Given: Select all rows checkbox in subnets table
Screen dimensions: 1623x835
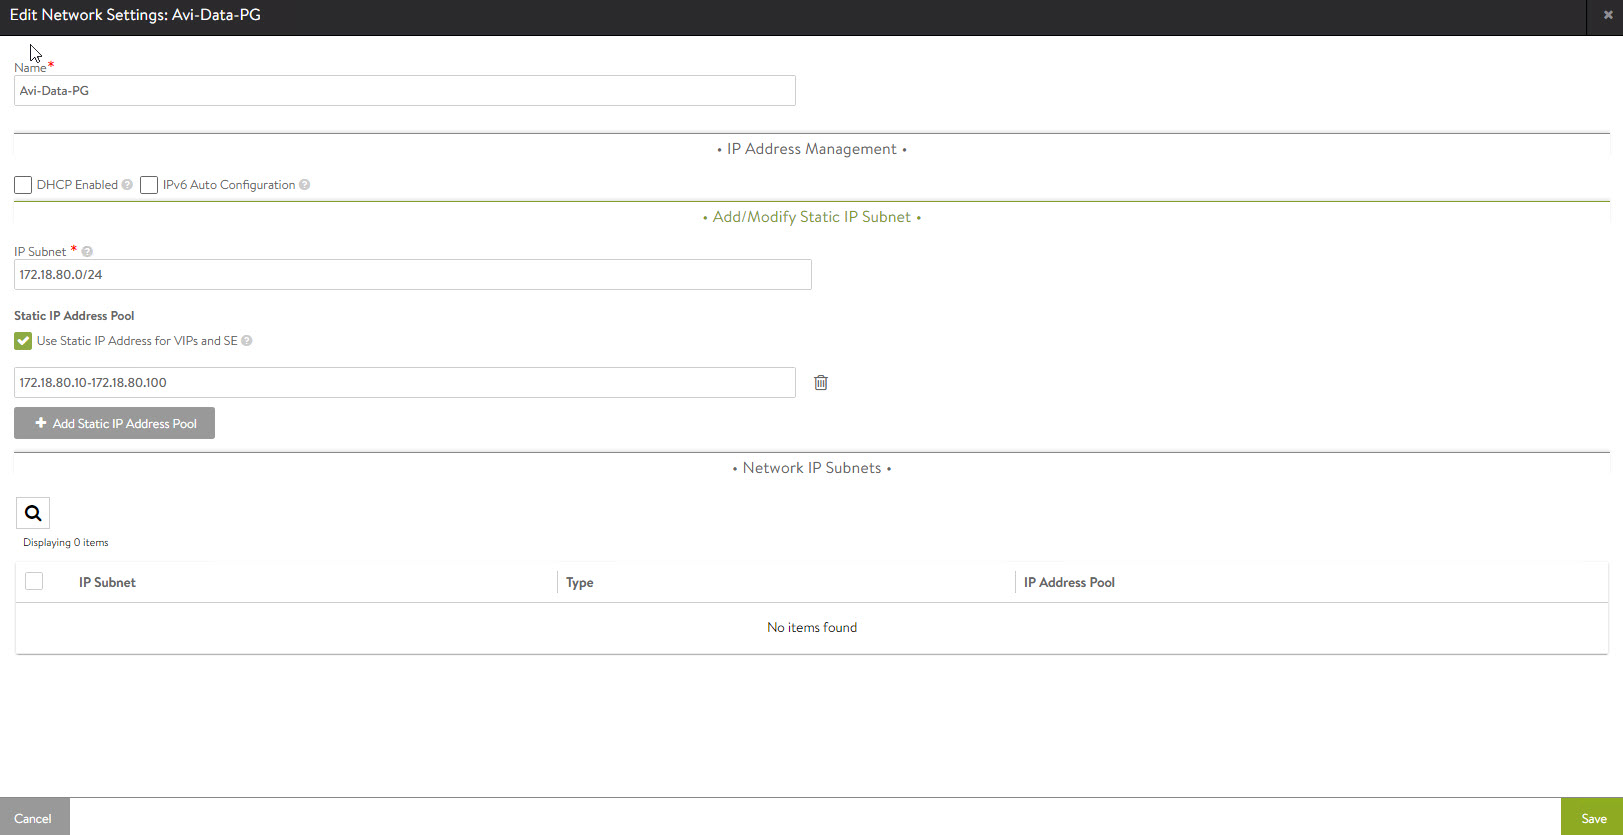Looking at the screenshot, I should click(x=34, y=581).
